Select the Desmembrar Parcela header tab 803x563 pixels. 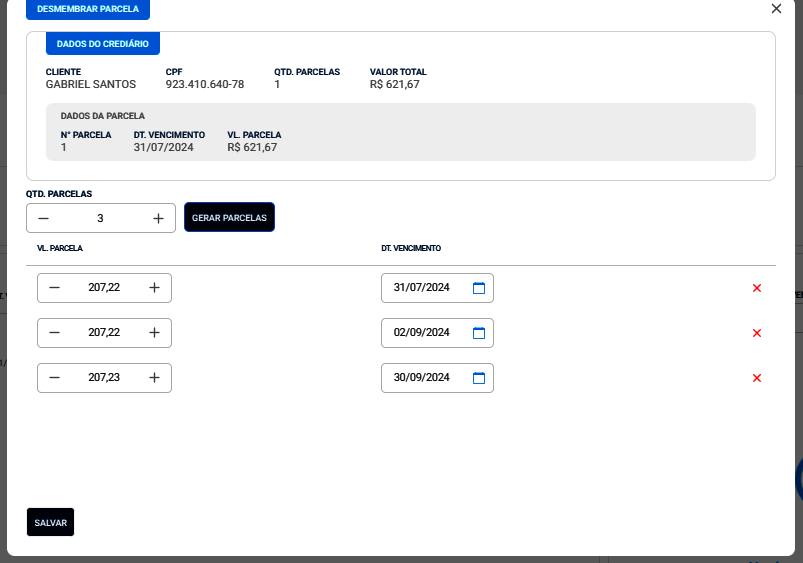coord(88,9)
